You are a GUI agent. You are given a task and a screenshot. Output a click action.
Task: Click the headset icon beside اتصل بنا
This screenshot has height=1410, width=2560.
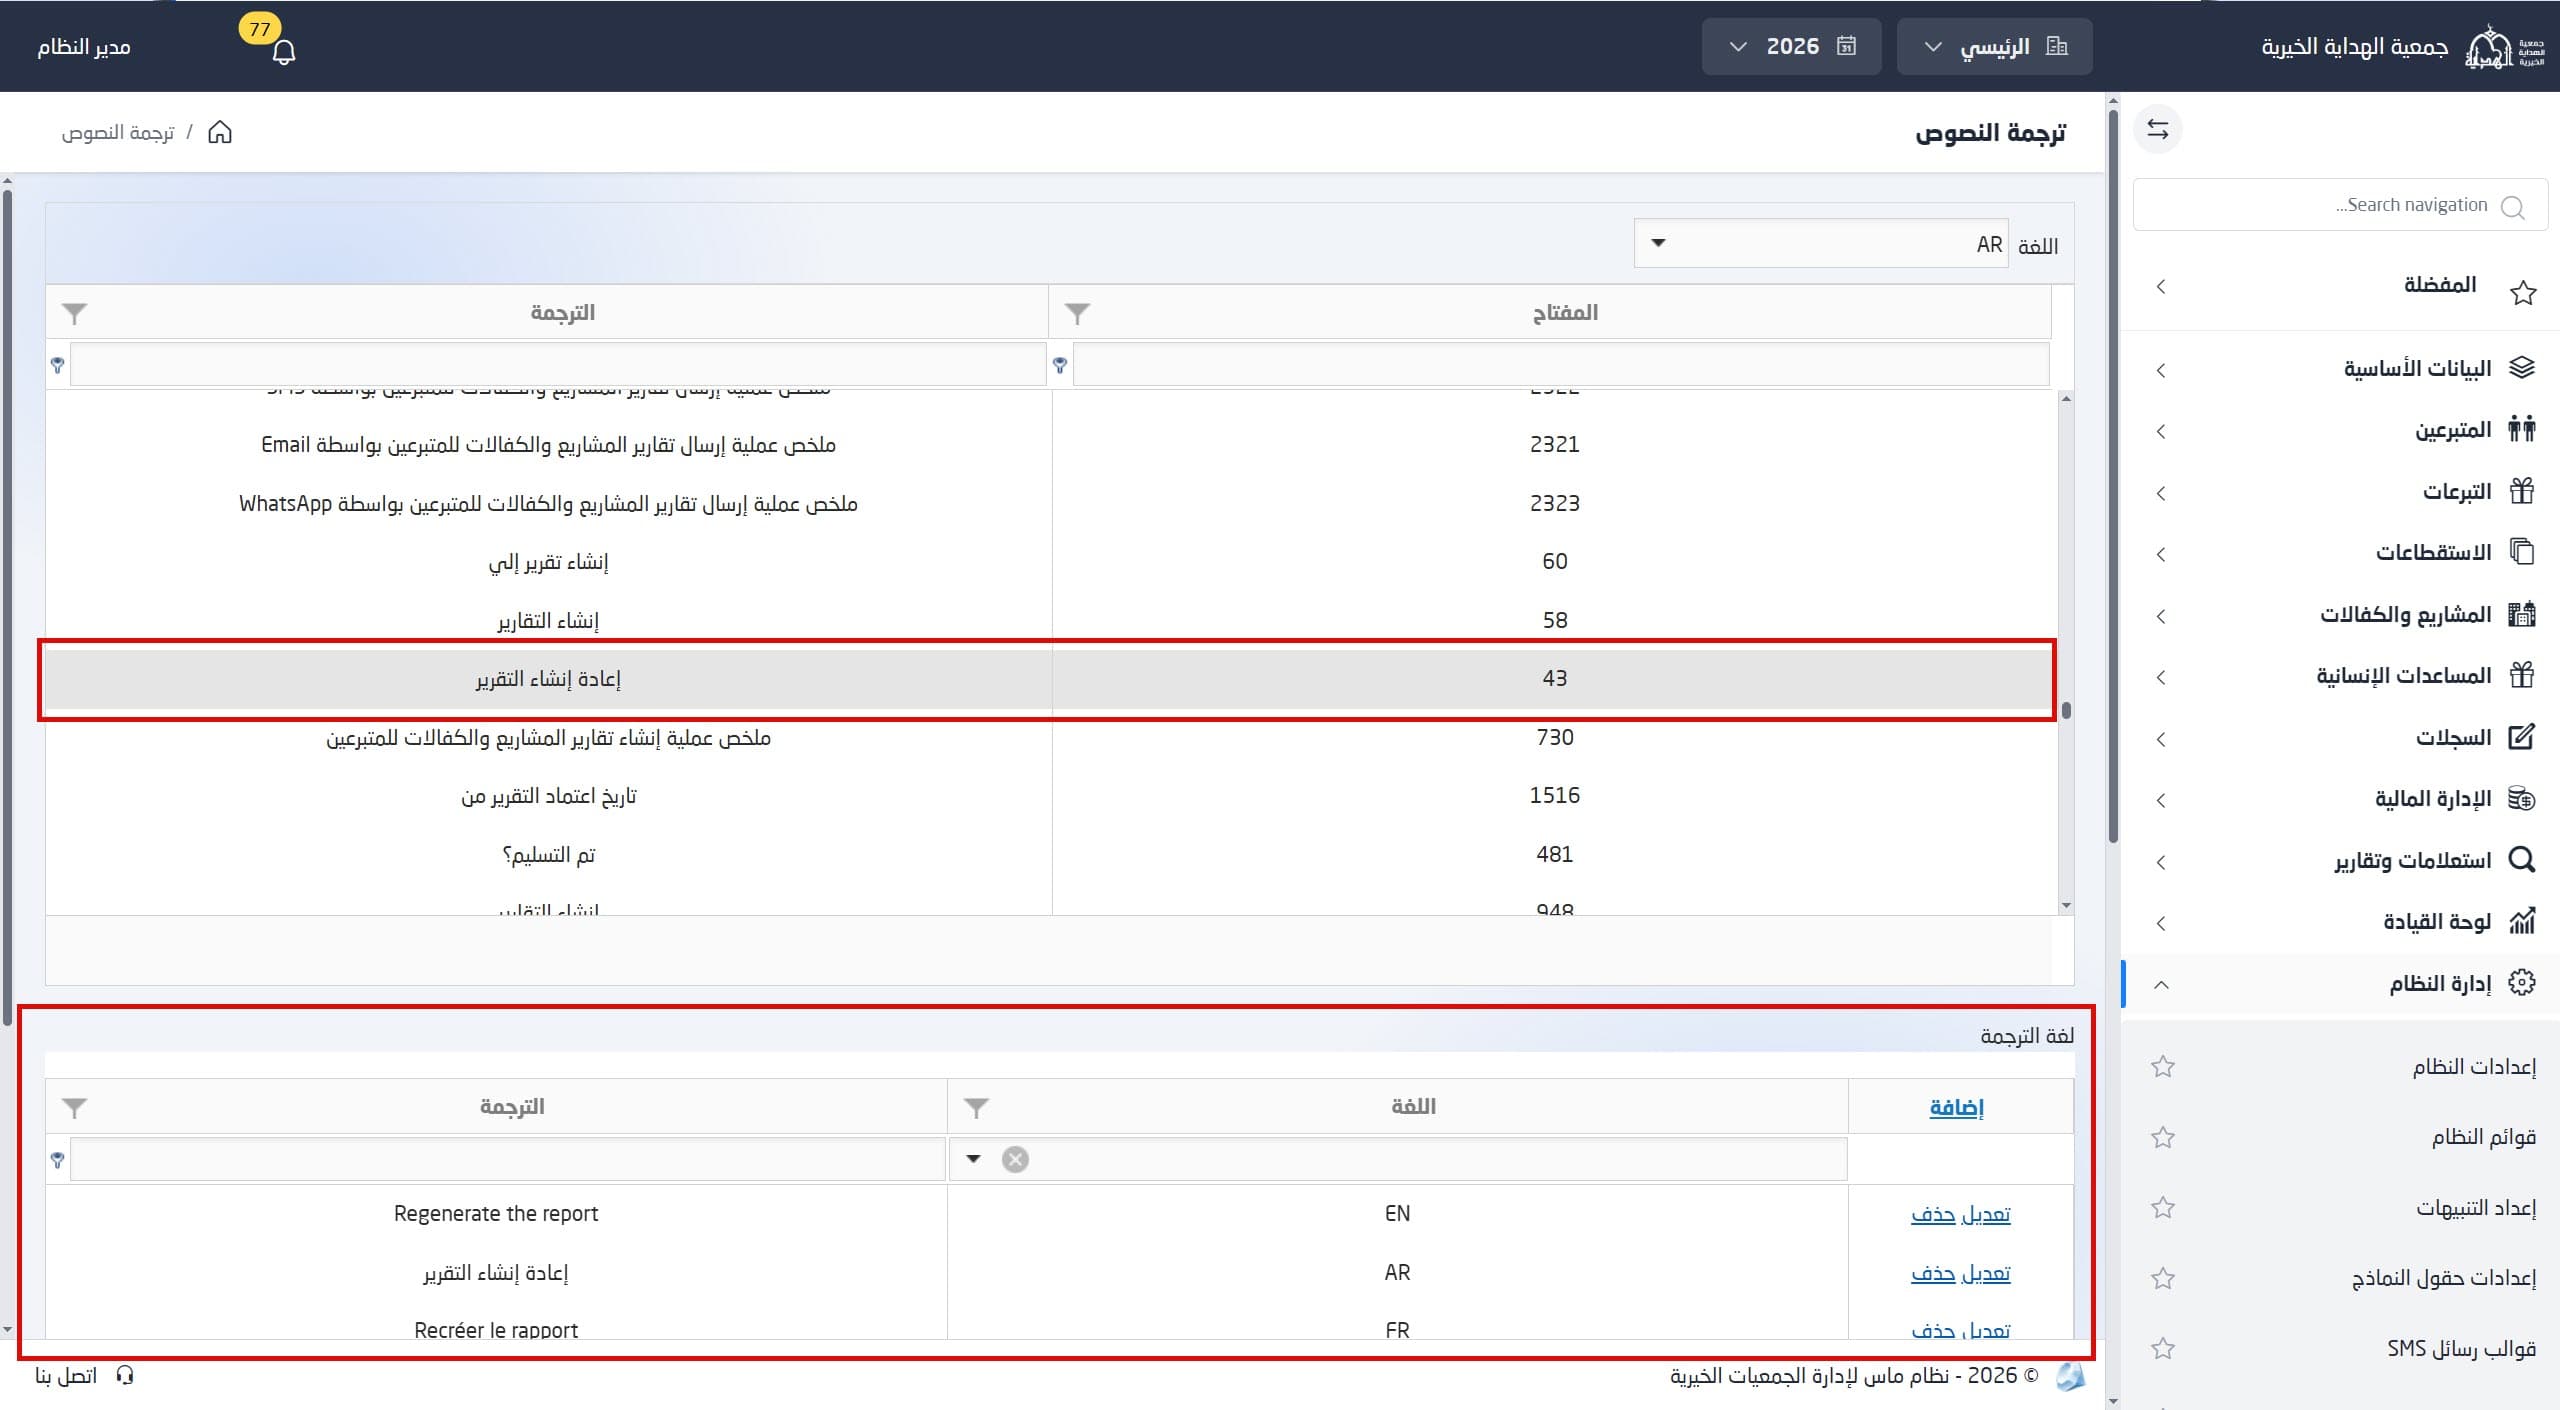click(x=125, y=1375)
